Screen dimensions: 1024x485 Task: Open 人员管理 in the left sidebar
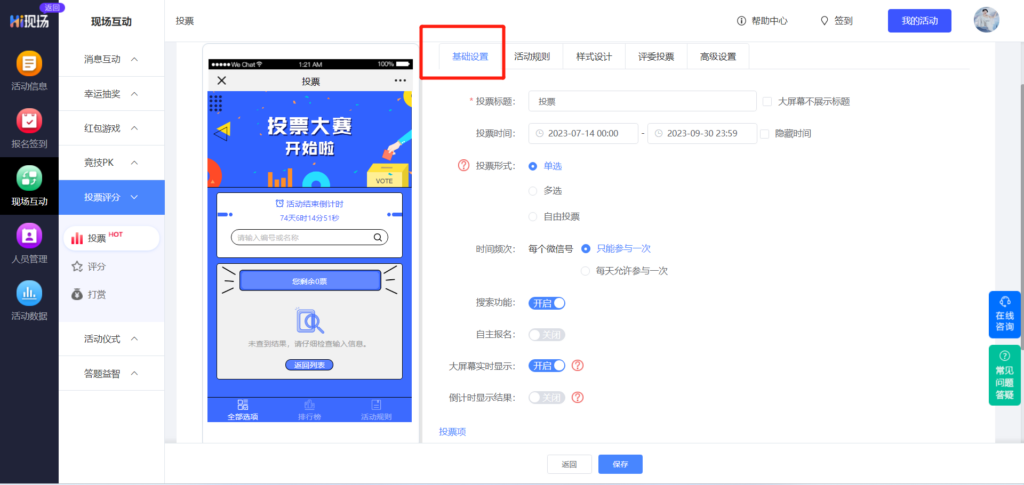pyautogui.click(x=29, y=243)
